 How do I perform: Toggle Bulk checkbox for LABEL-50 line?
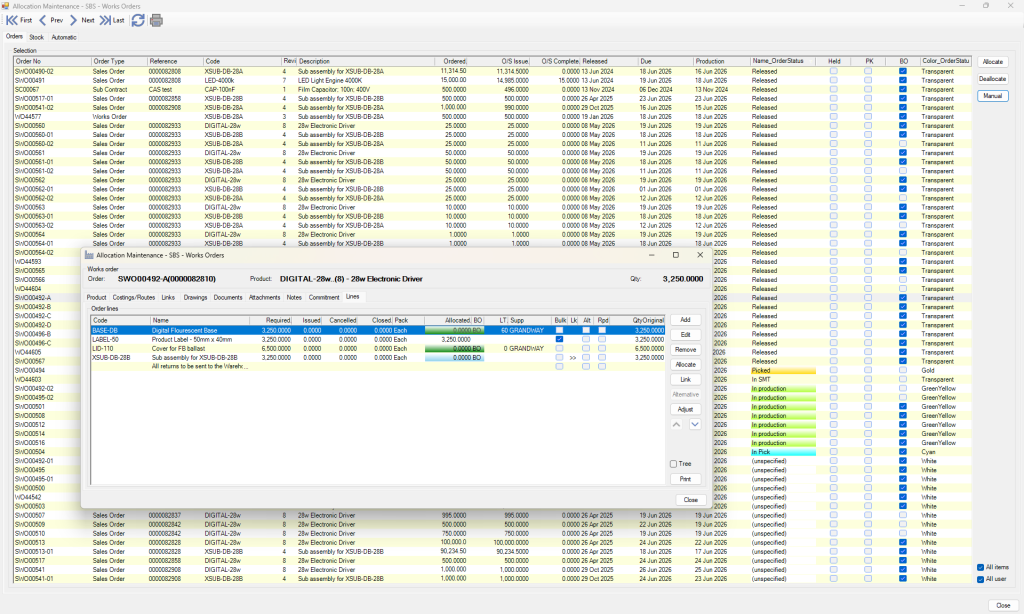(x=559, y=340)
